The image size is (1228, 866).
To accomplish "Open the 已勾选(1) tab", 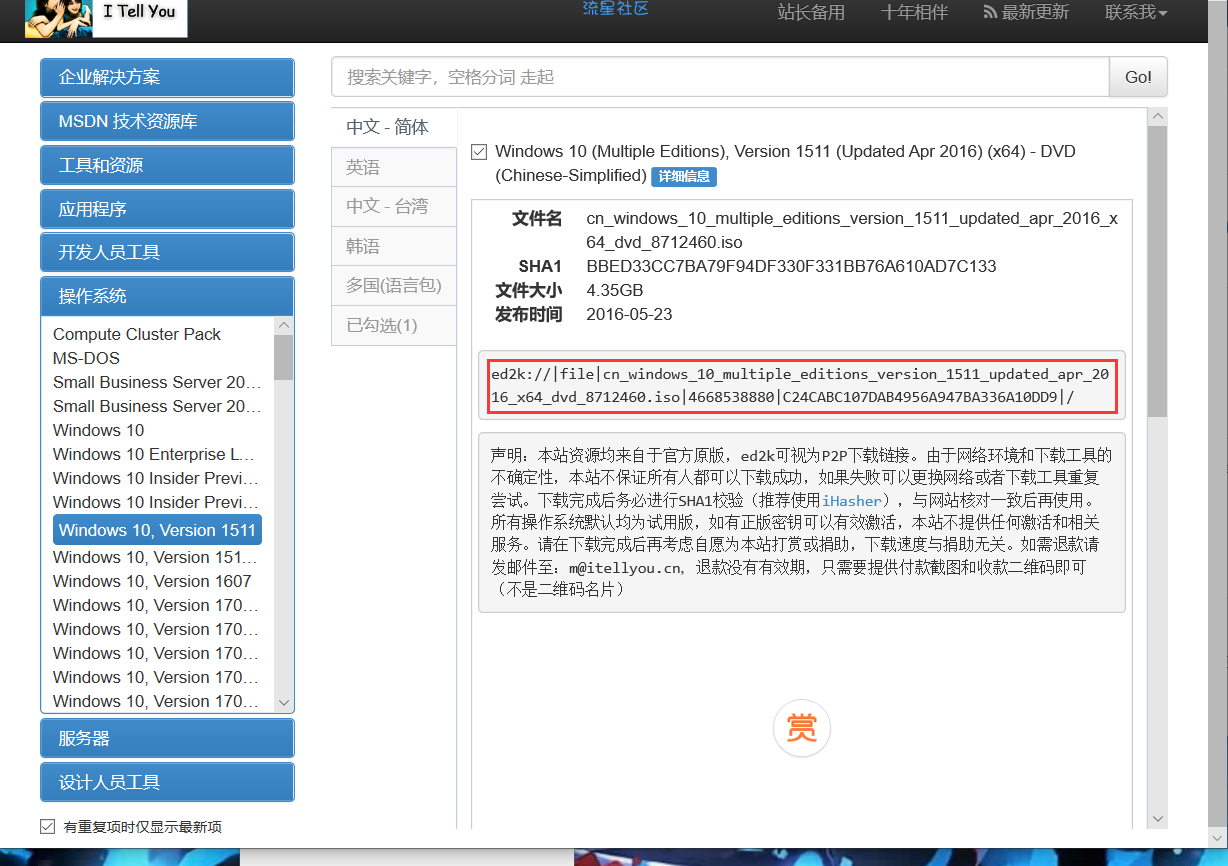I will 393,325.
